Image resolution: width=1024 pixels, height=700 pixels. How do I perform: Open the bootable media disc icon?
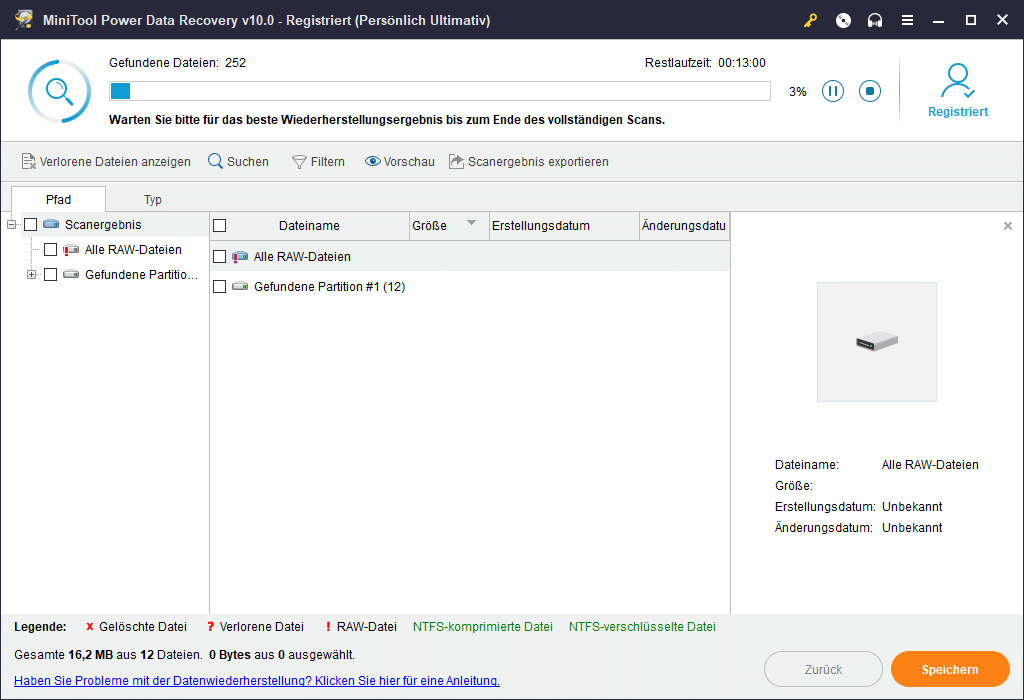843,20
